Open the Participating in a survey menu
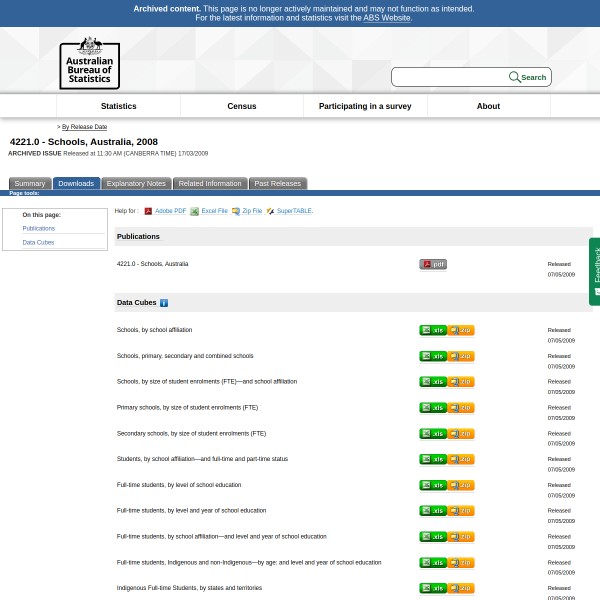The width and height of the screenshot is (600, 600). click(x=365, y=106)
